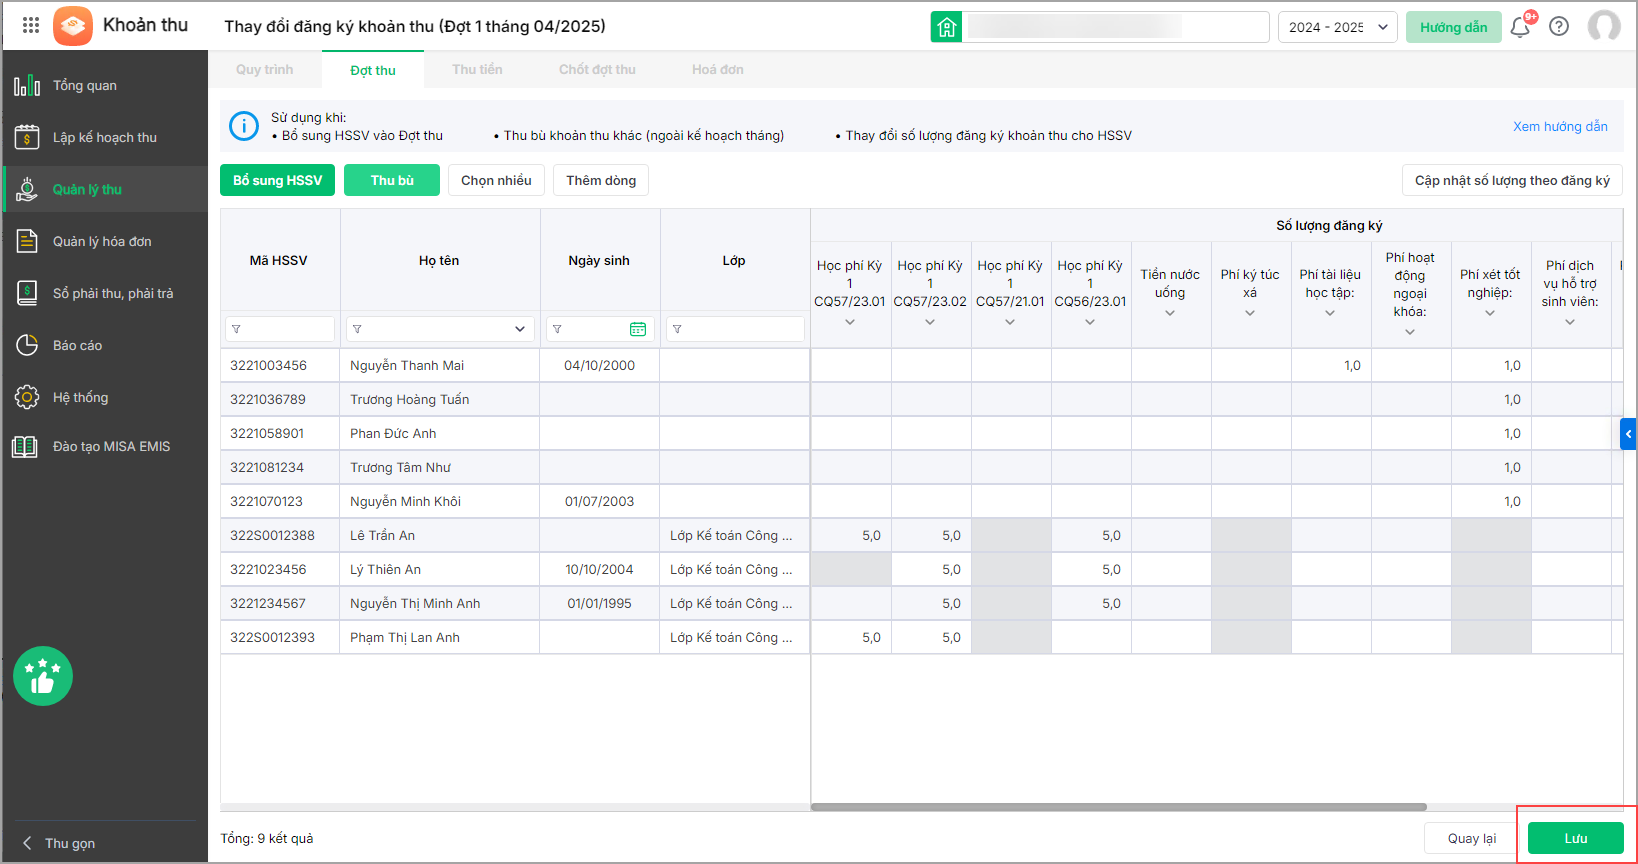The width and height of the screenshot is (1638, 864).
Task: Expand the blue side panel arrow
Action: click(1628, 434)
